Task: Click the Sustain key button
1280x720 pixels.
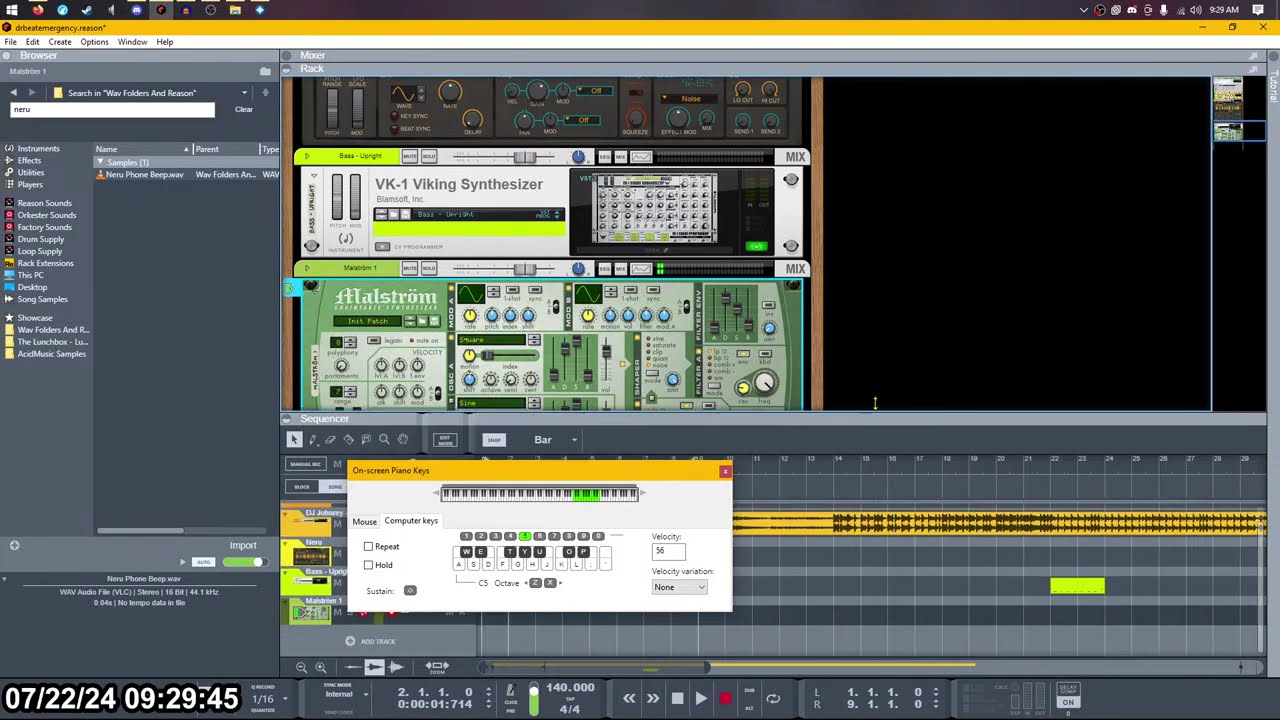Action: pos(410,591)
